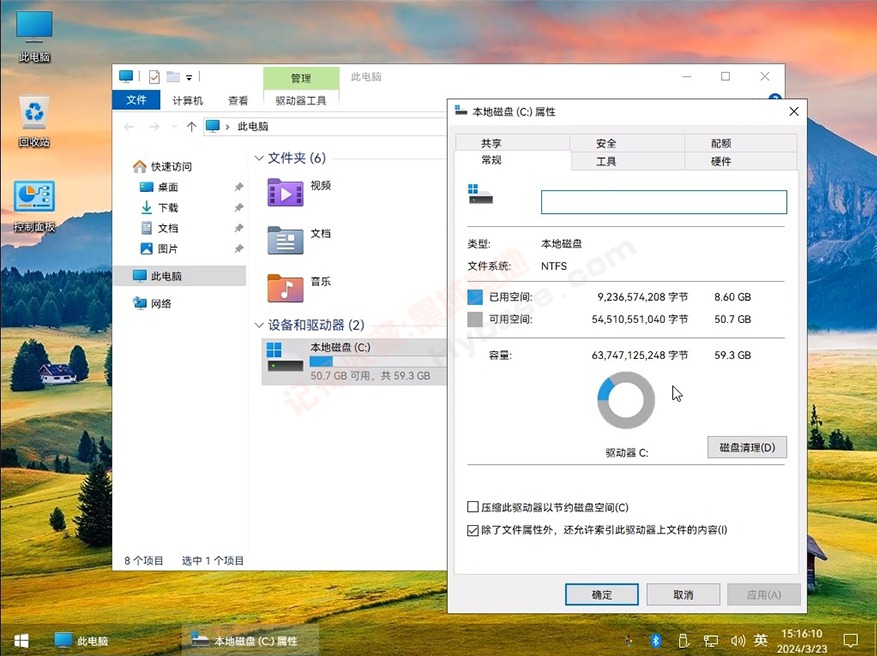Open Pictures in the quick access list
Image resolution: width=877 pixels, height=656 pixels.
[x=159, y=249]
